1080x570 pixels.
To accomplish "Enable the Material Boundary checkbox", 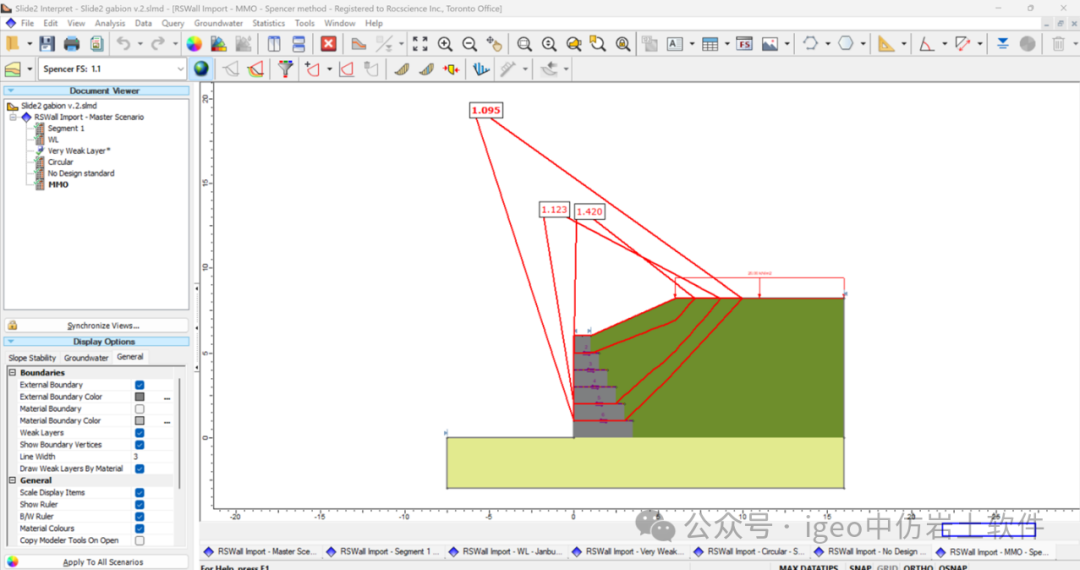I will click(139, 409).
